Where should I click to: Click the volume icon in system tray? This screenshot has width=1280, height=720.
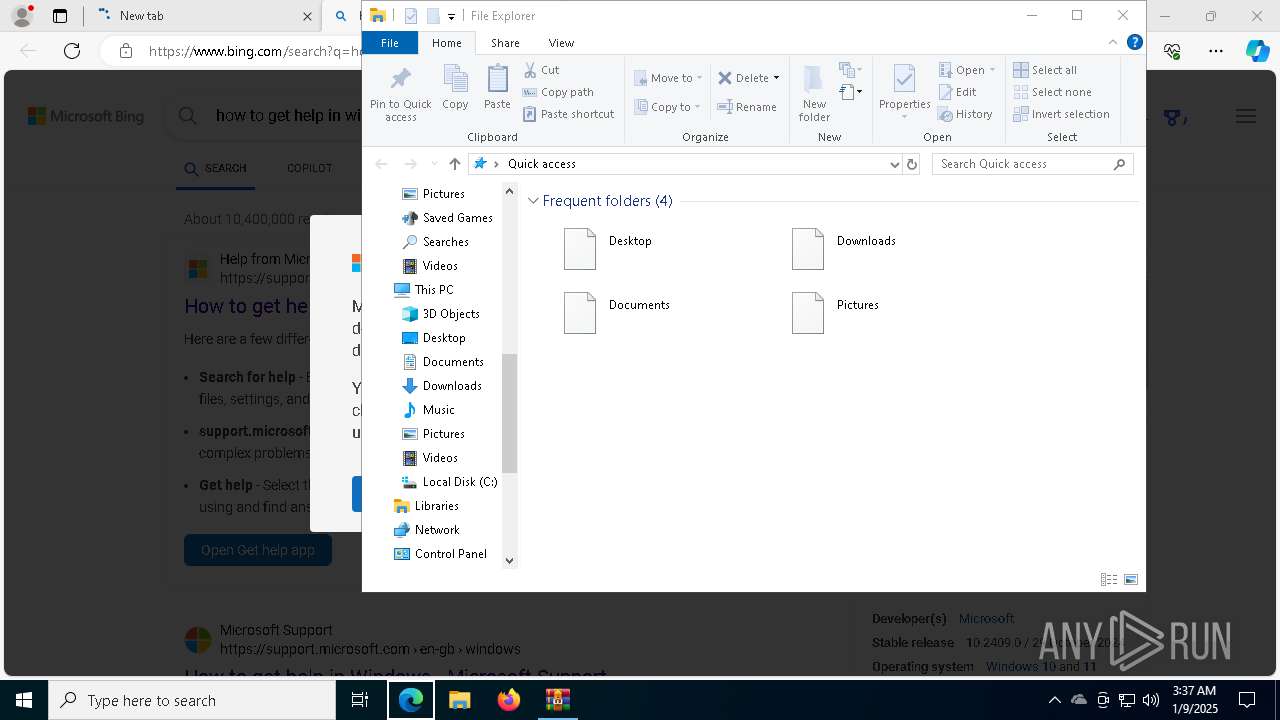point(1150,700)
